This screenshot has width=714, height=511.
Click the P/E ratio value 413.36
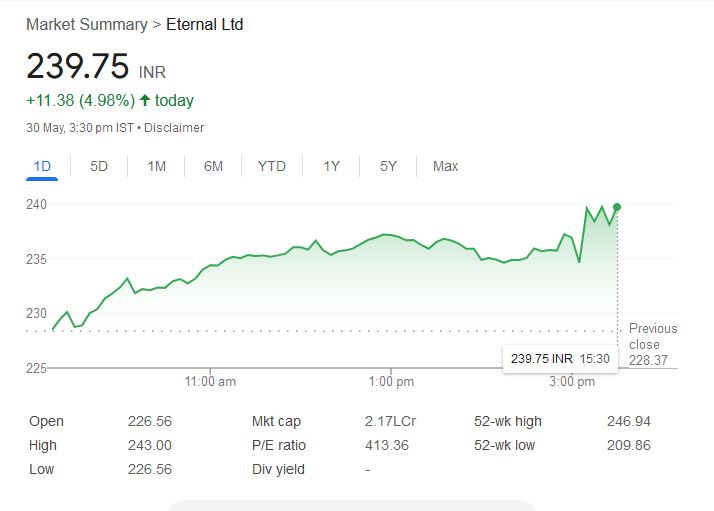tap(387, 445)
